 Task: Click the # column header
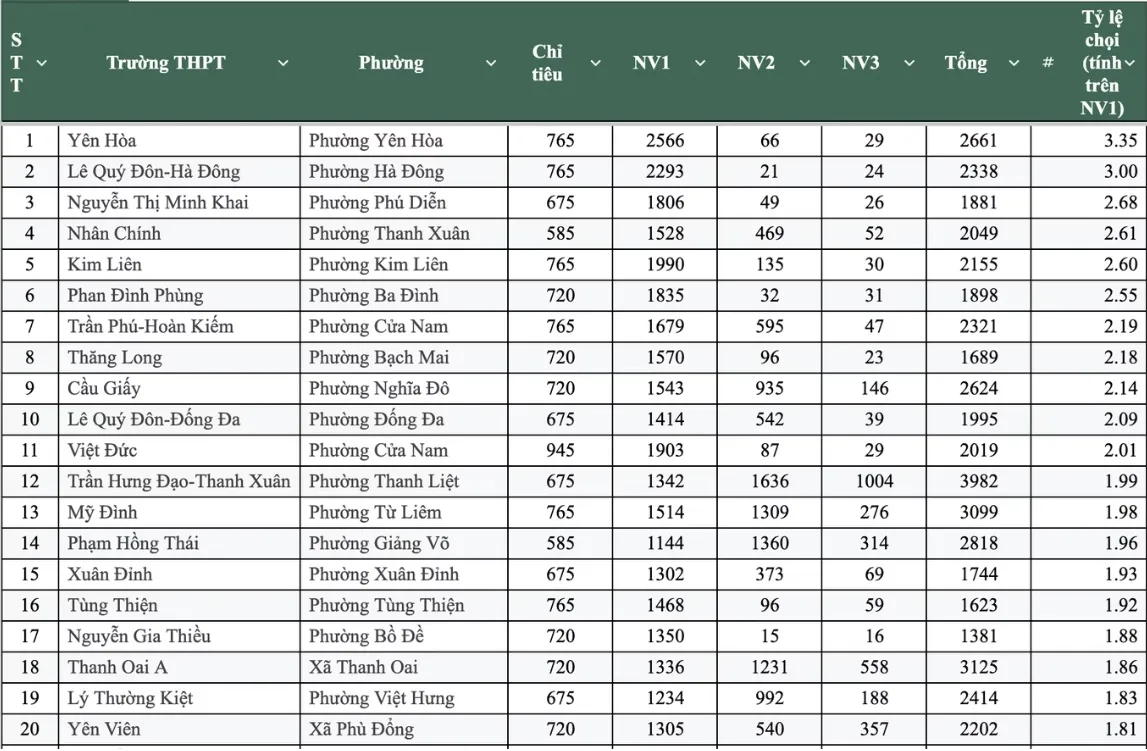(x=1047, y=63)
